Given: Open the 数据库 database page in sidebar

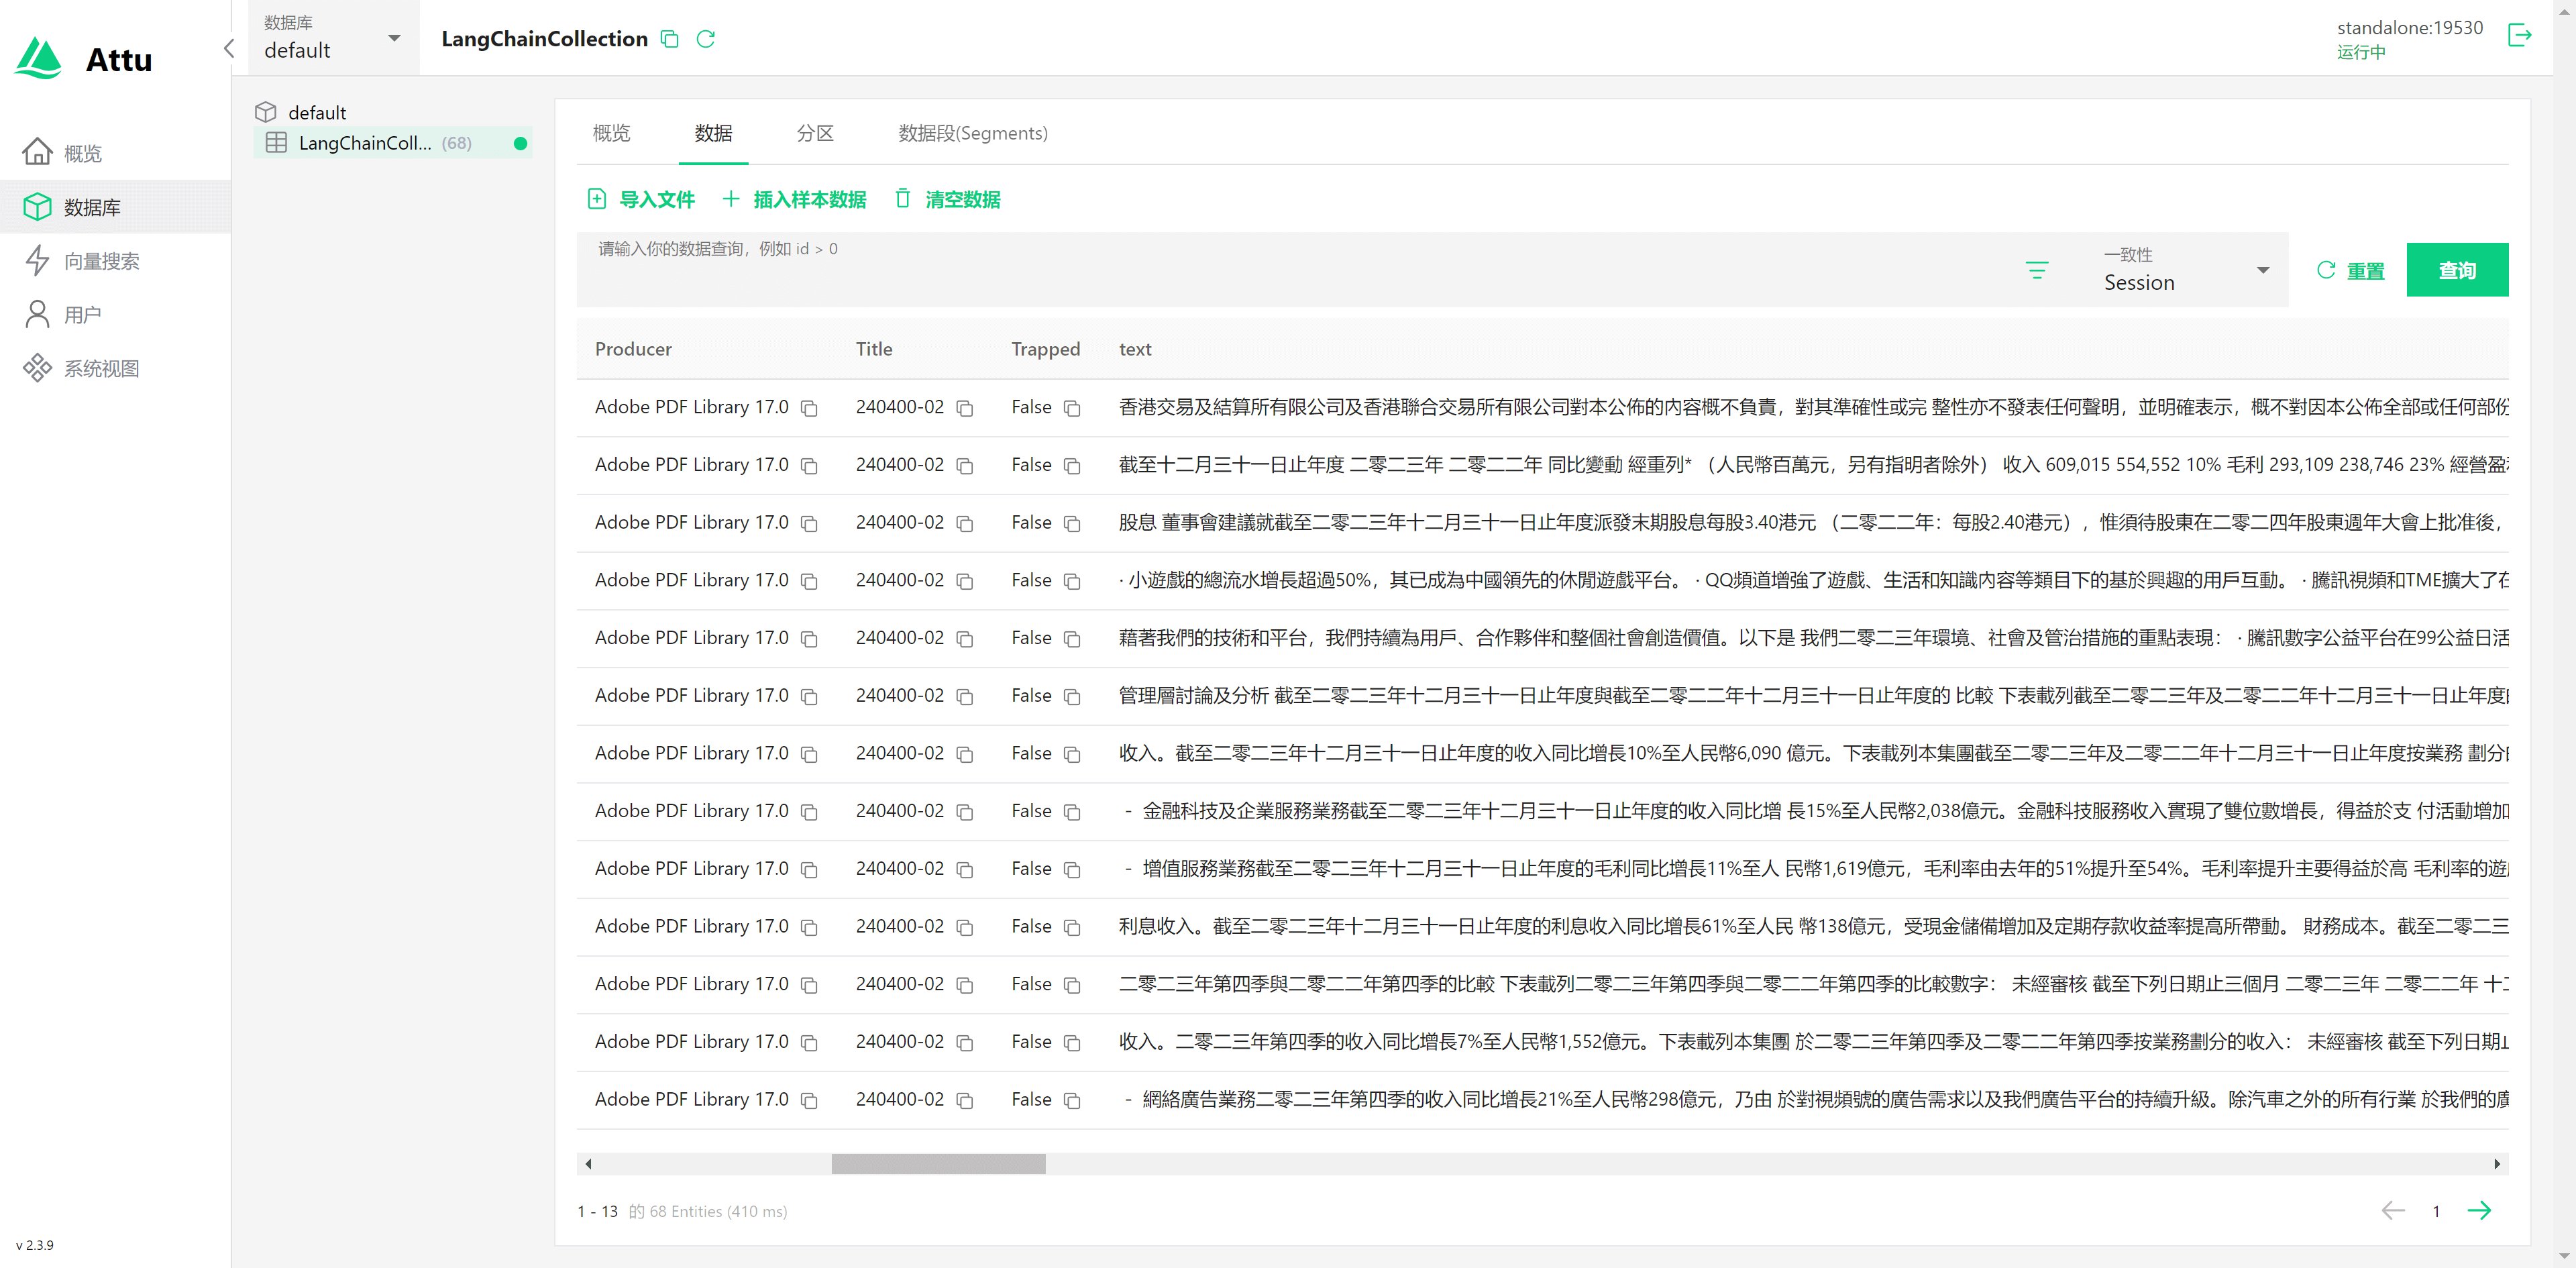Looking at the screenshot, I should tap(115, 207).
